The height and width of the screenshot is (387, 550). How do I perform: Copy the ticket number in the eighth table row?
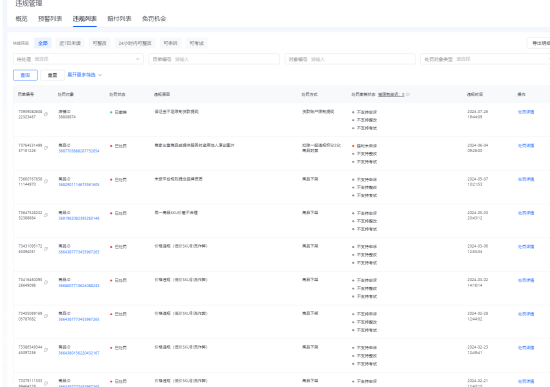46,350
